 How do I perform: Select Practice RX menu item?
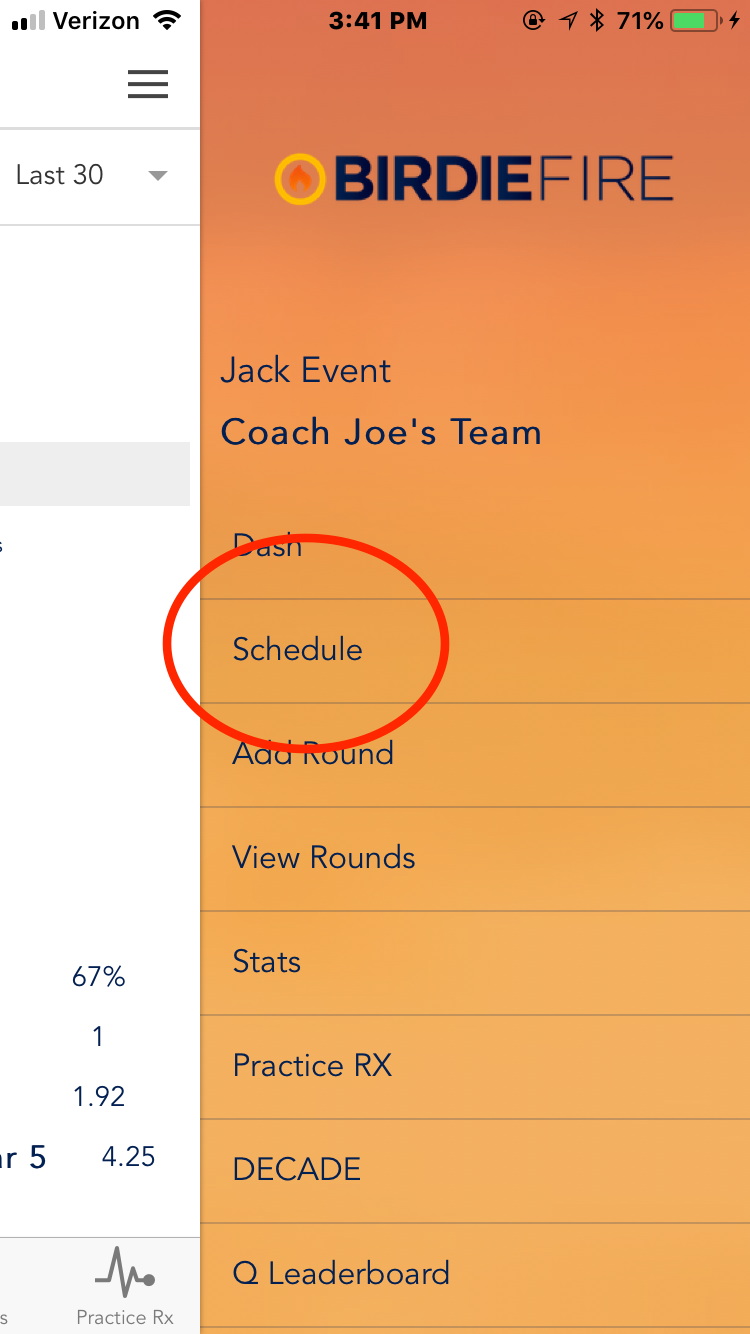[312, 1066]
